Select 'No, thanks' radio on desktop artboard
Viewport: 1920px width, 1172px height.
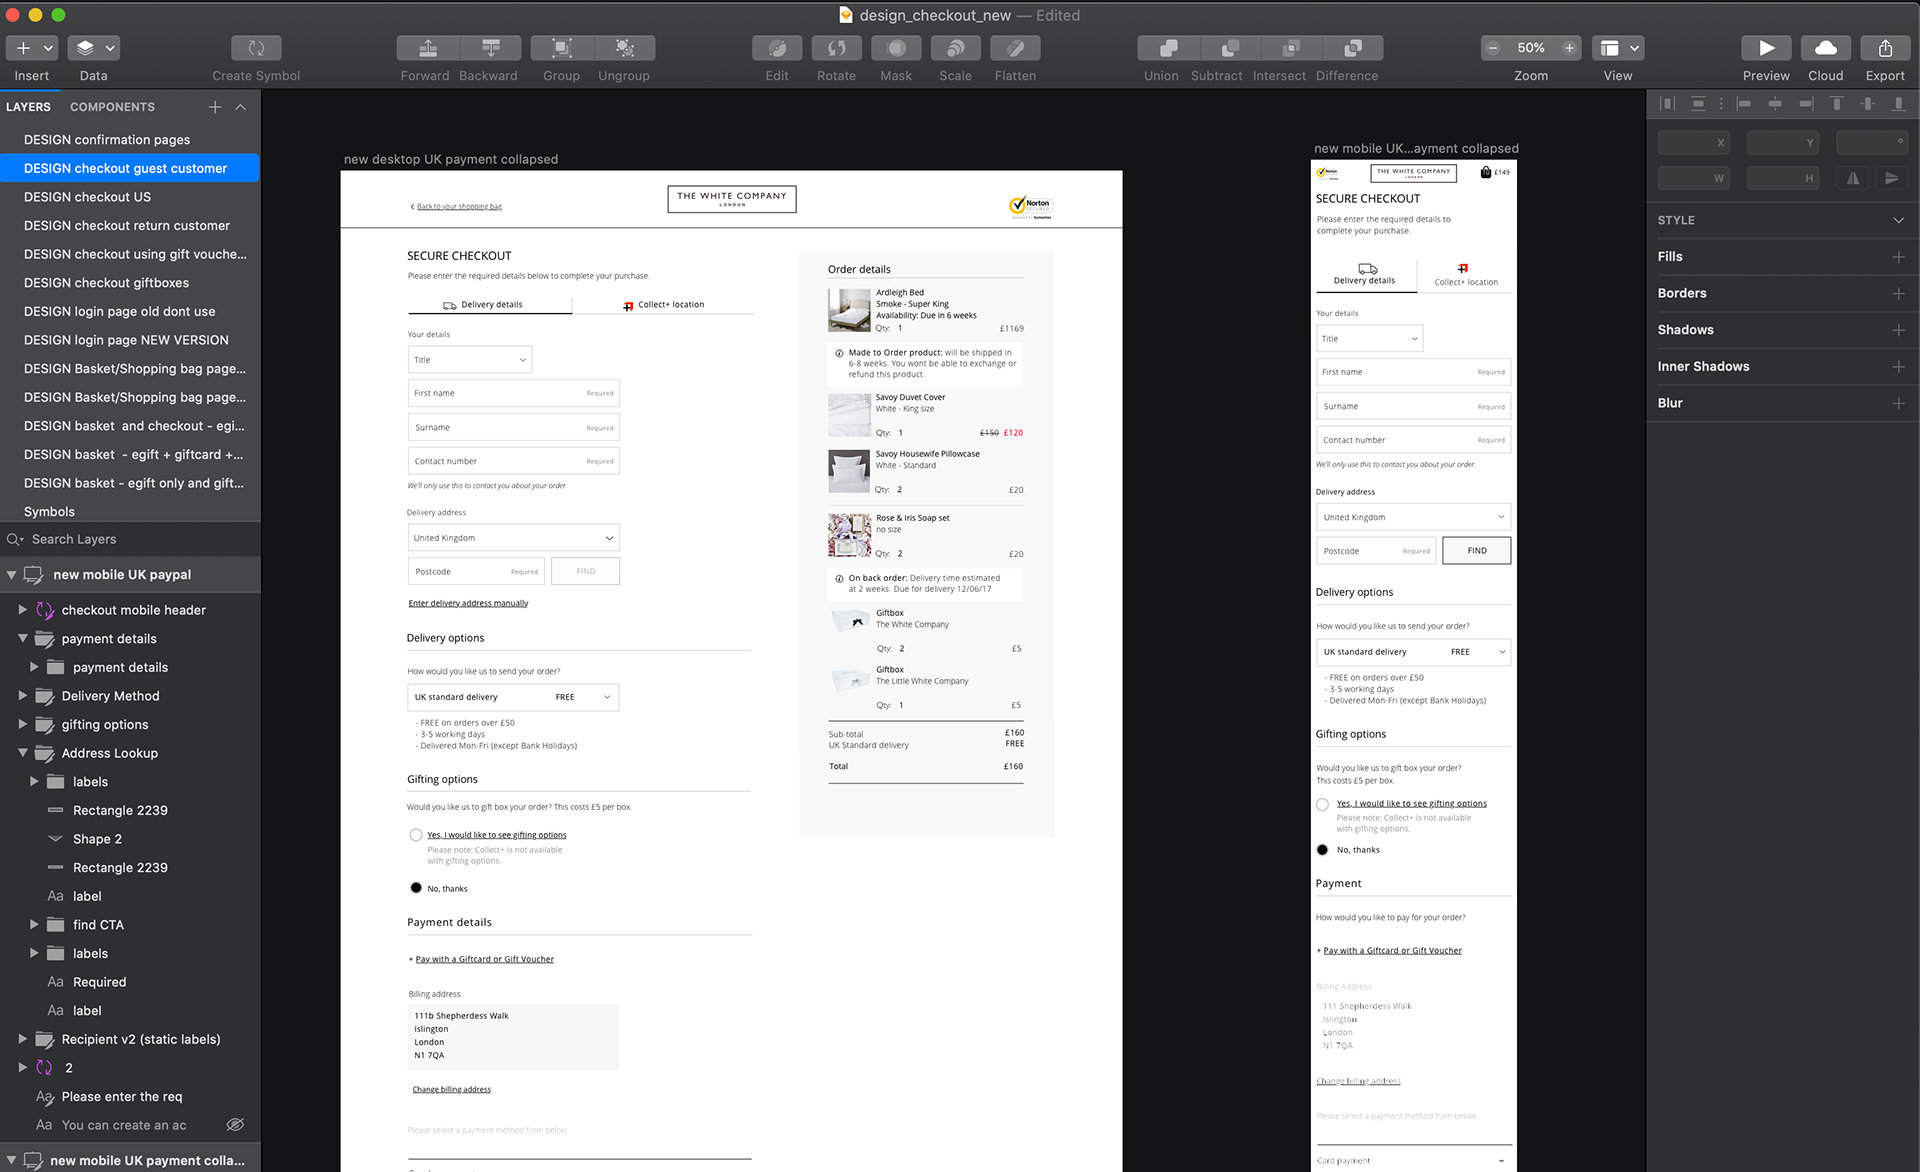tap(416, 888)
